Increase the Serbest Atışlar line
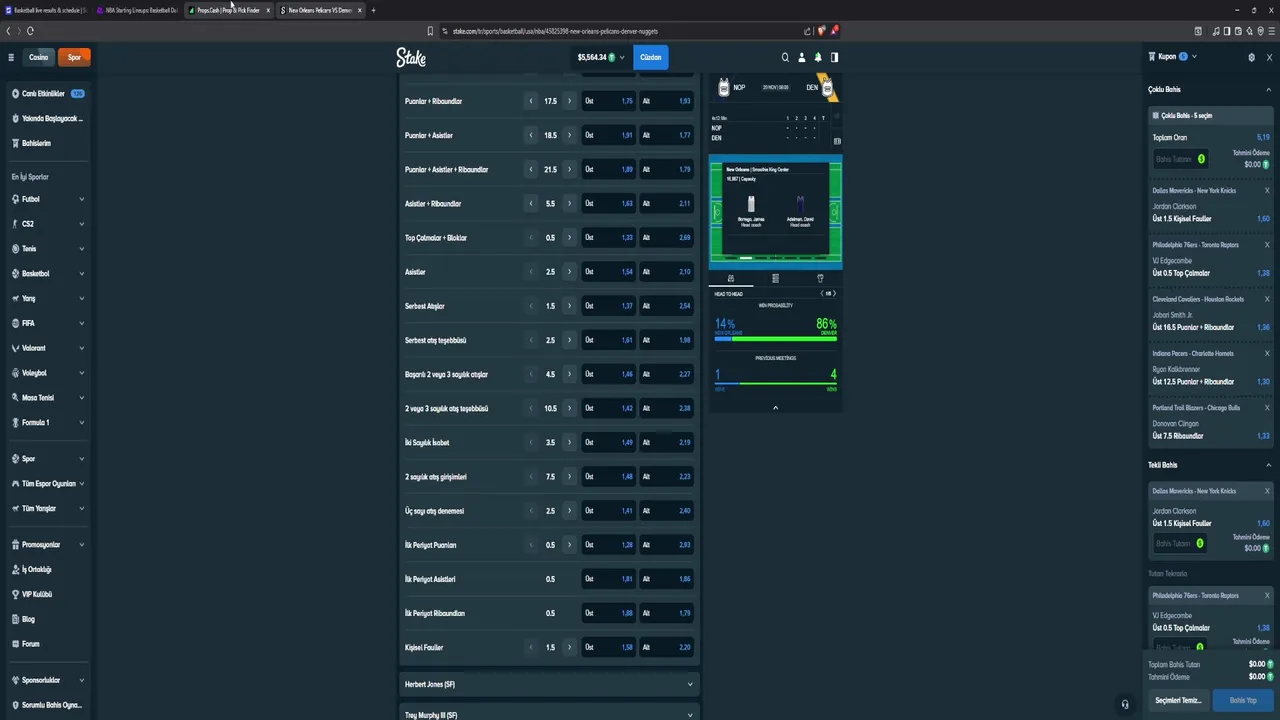This screenshot has height=720, width=1280. pyautogui.click(x=570, y=306)
